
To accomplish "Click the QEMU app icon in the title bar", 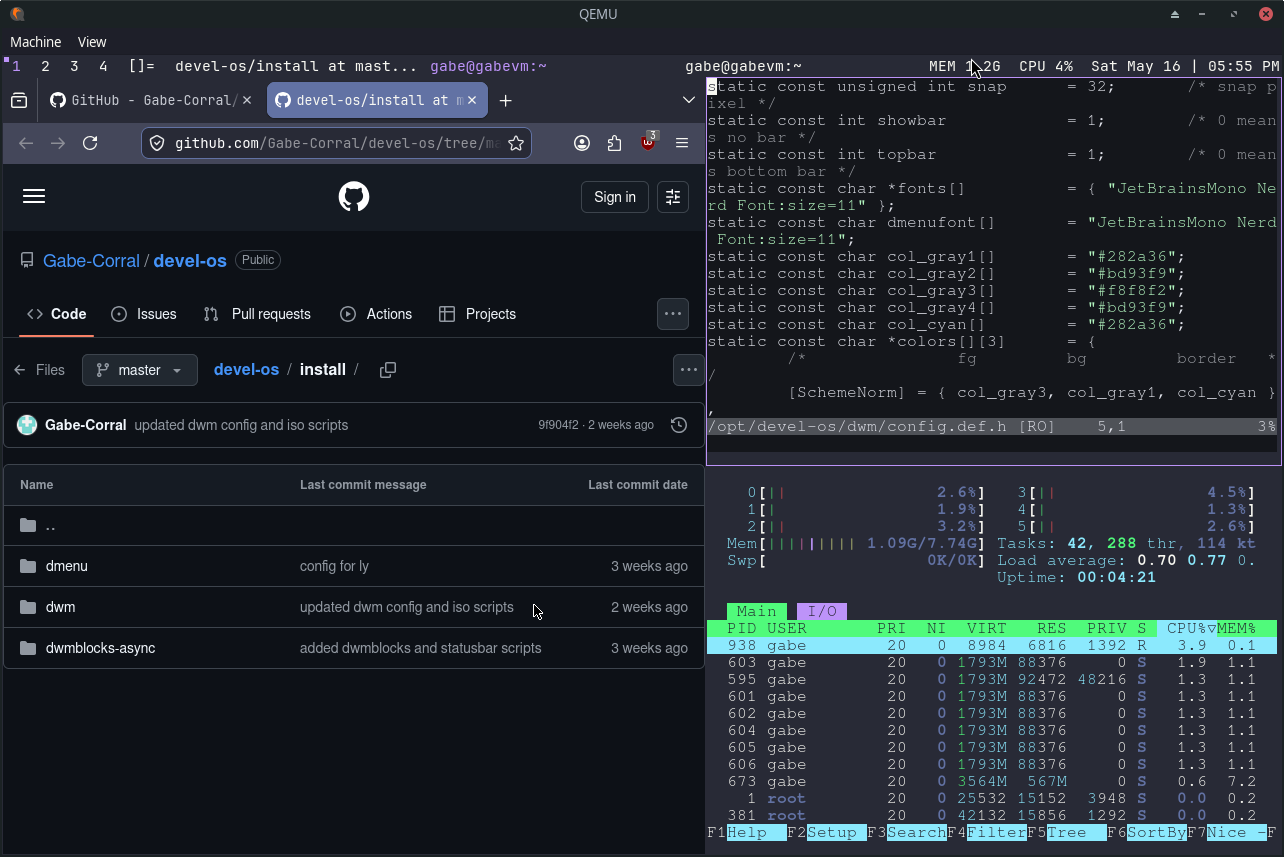I will tap(17, 14).
